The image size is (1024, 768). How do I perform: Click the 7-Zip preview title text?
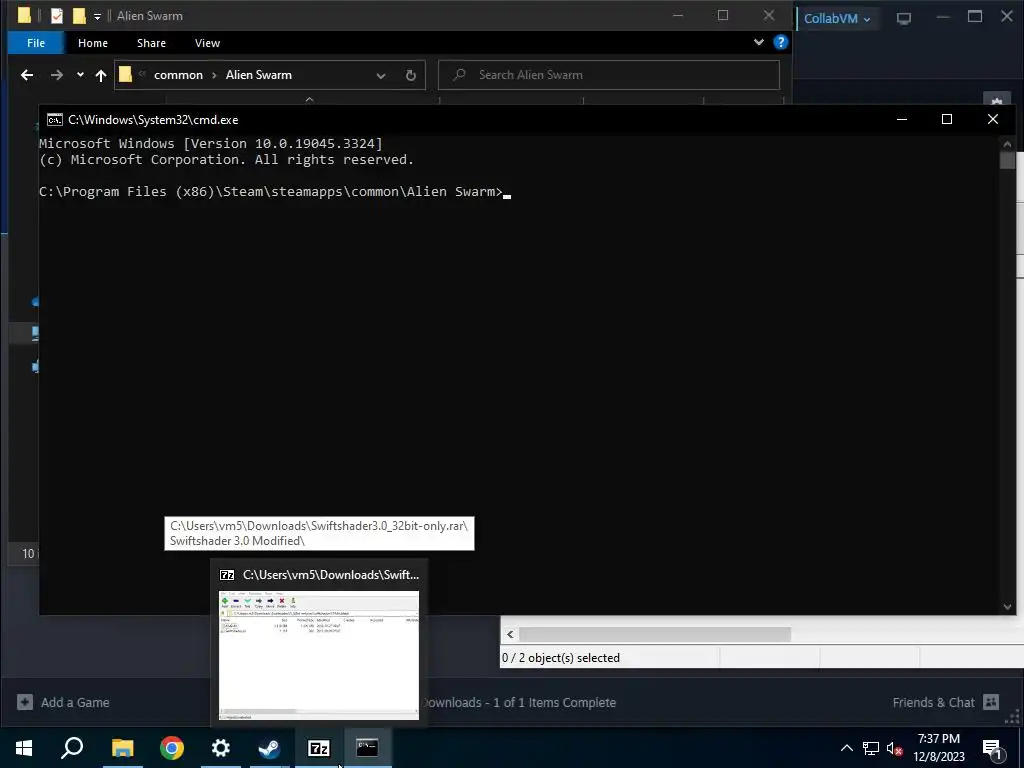click(x=331, y=575)
